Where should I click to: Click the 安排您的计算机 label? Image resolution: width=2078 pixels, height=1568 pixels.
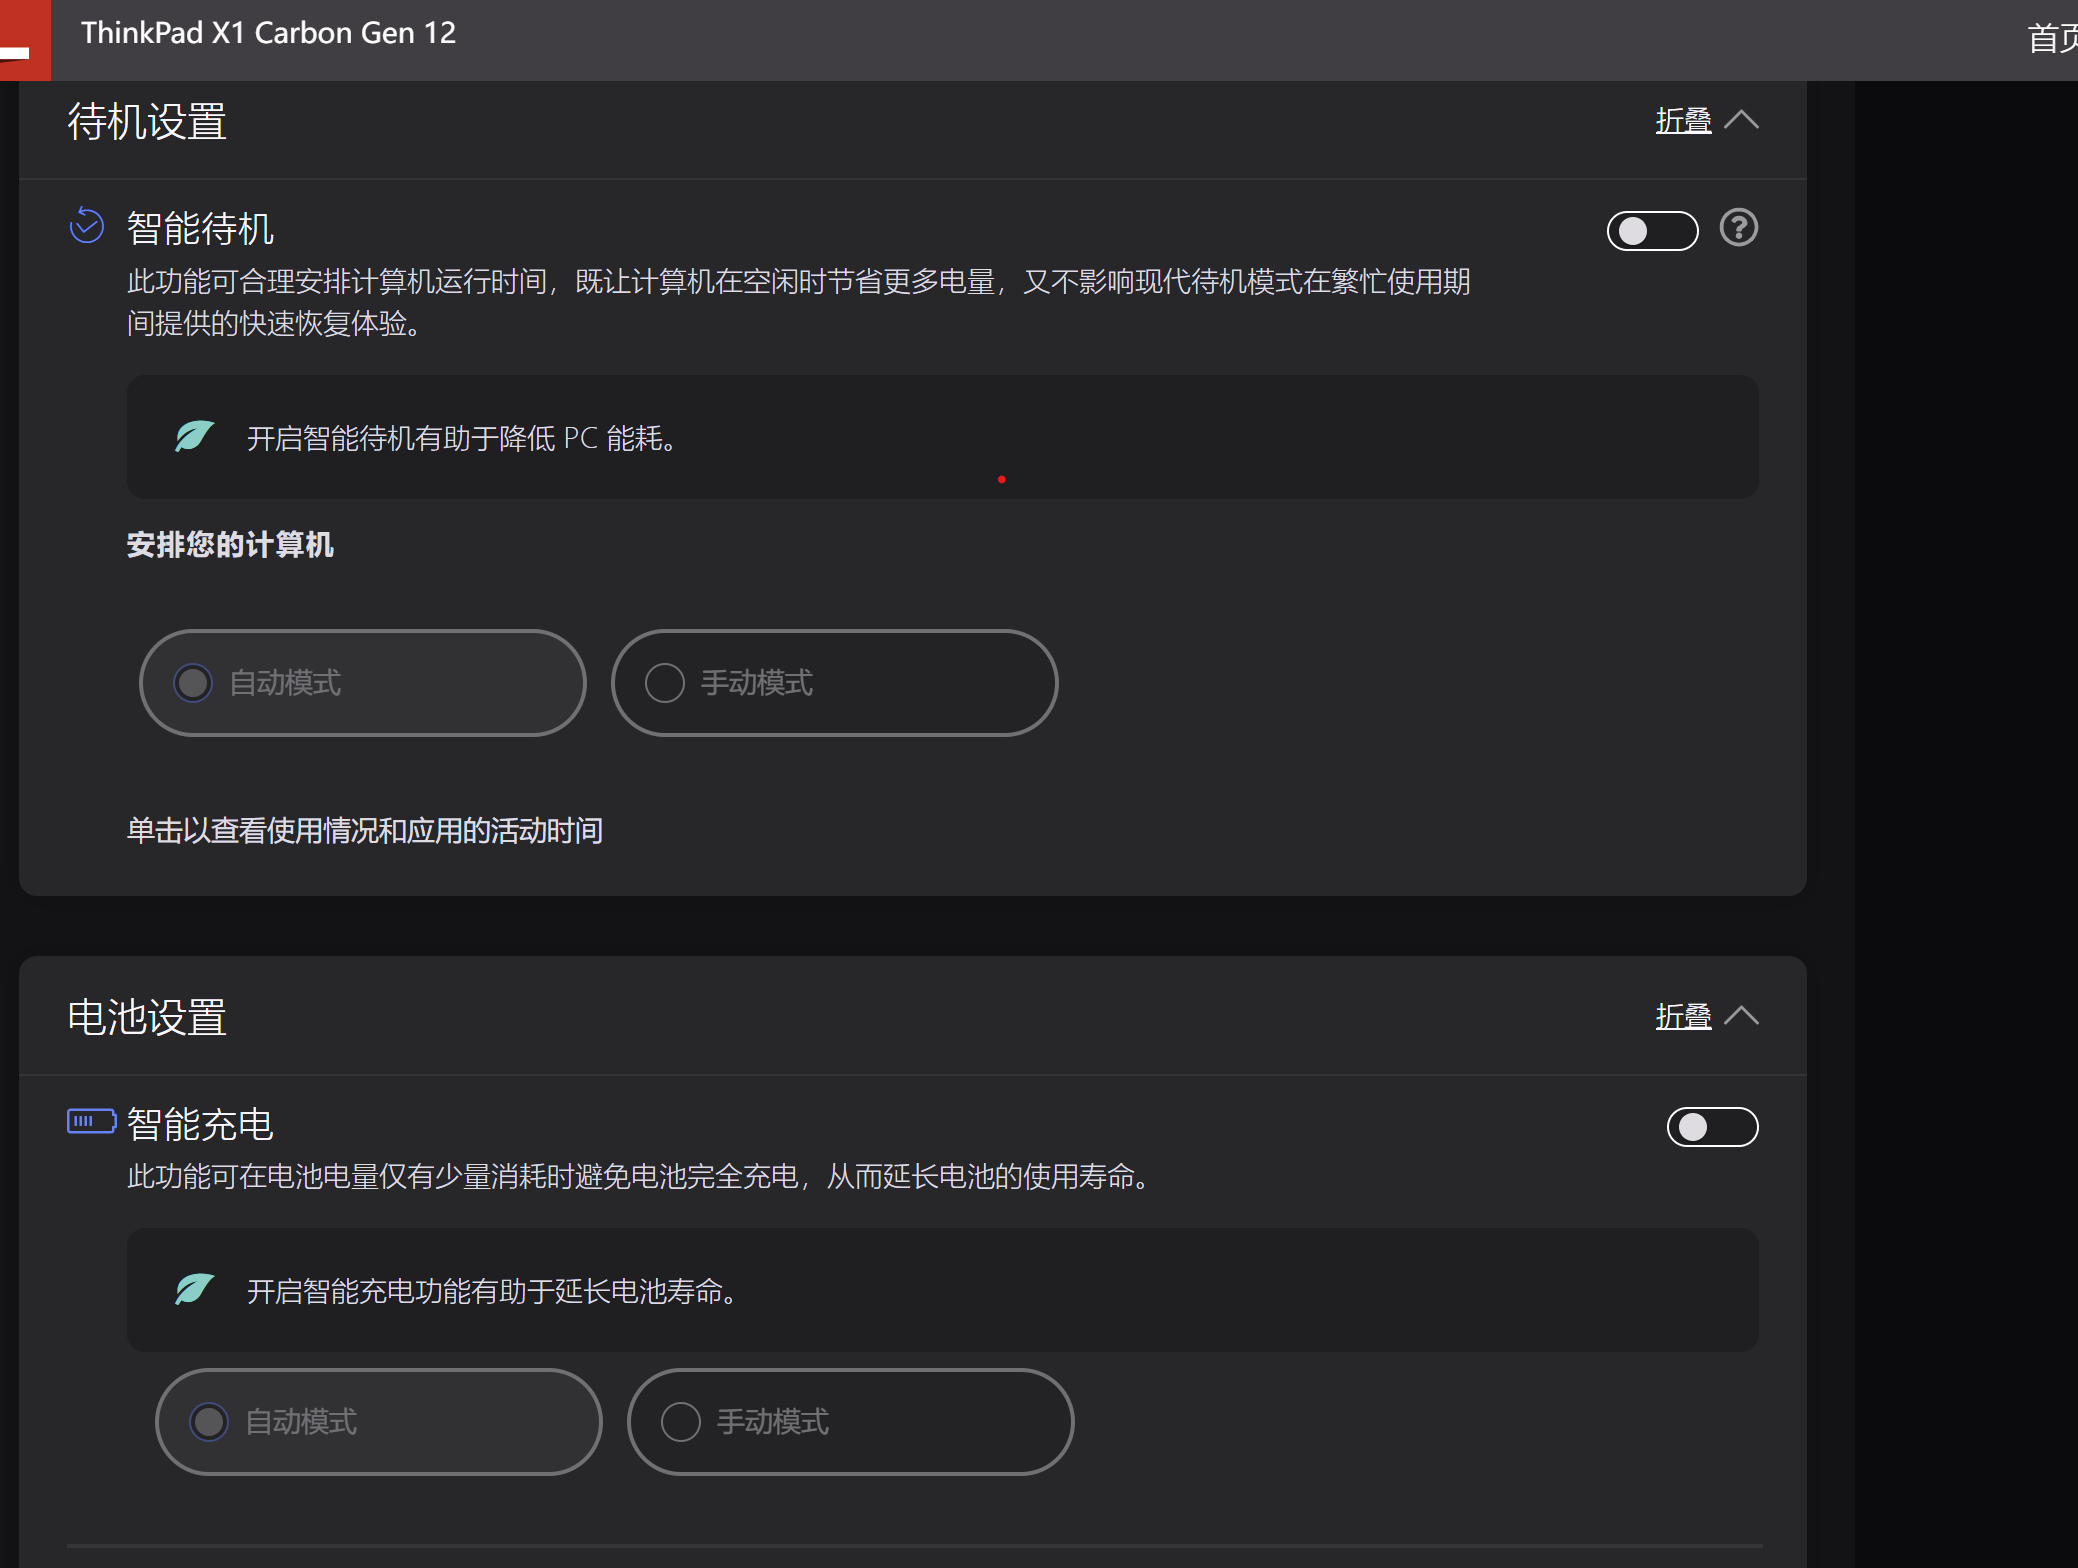click(230, 545)
